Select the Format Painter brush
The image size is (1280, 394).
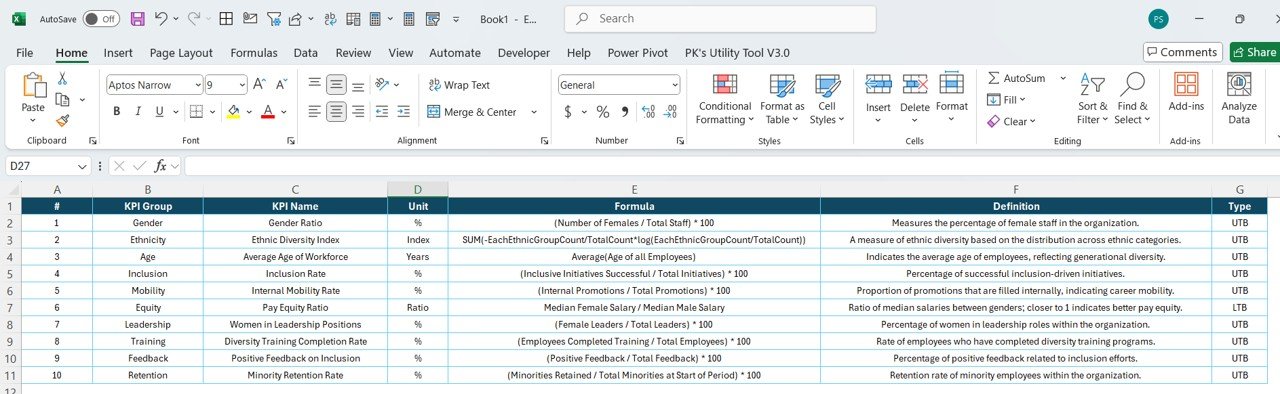pos(62,120)
